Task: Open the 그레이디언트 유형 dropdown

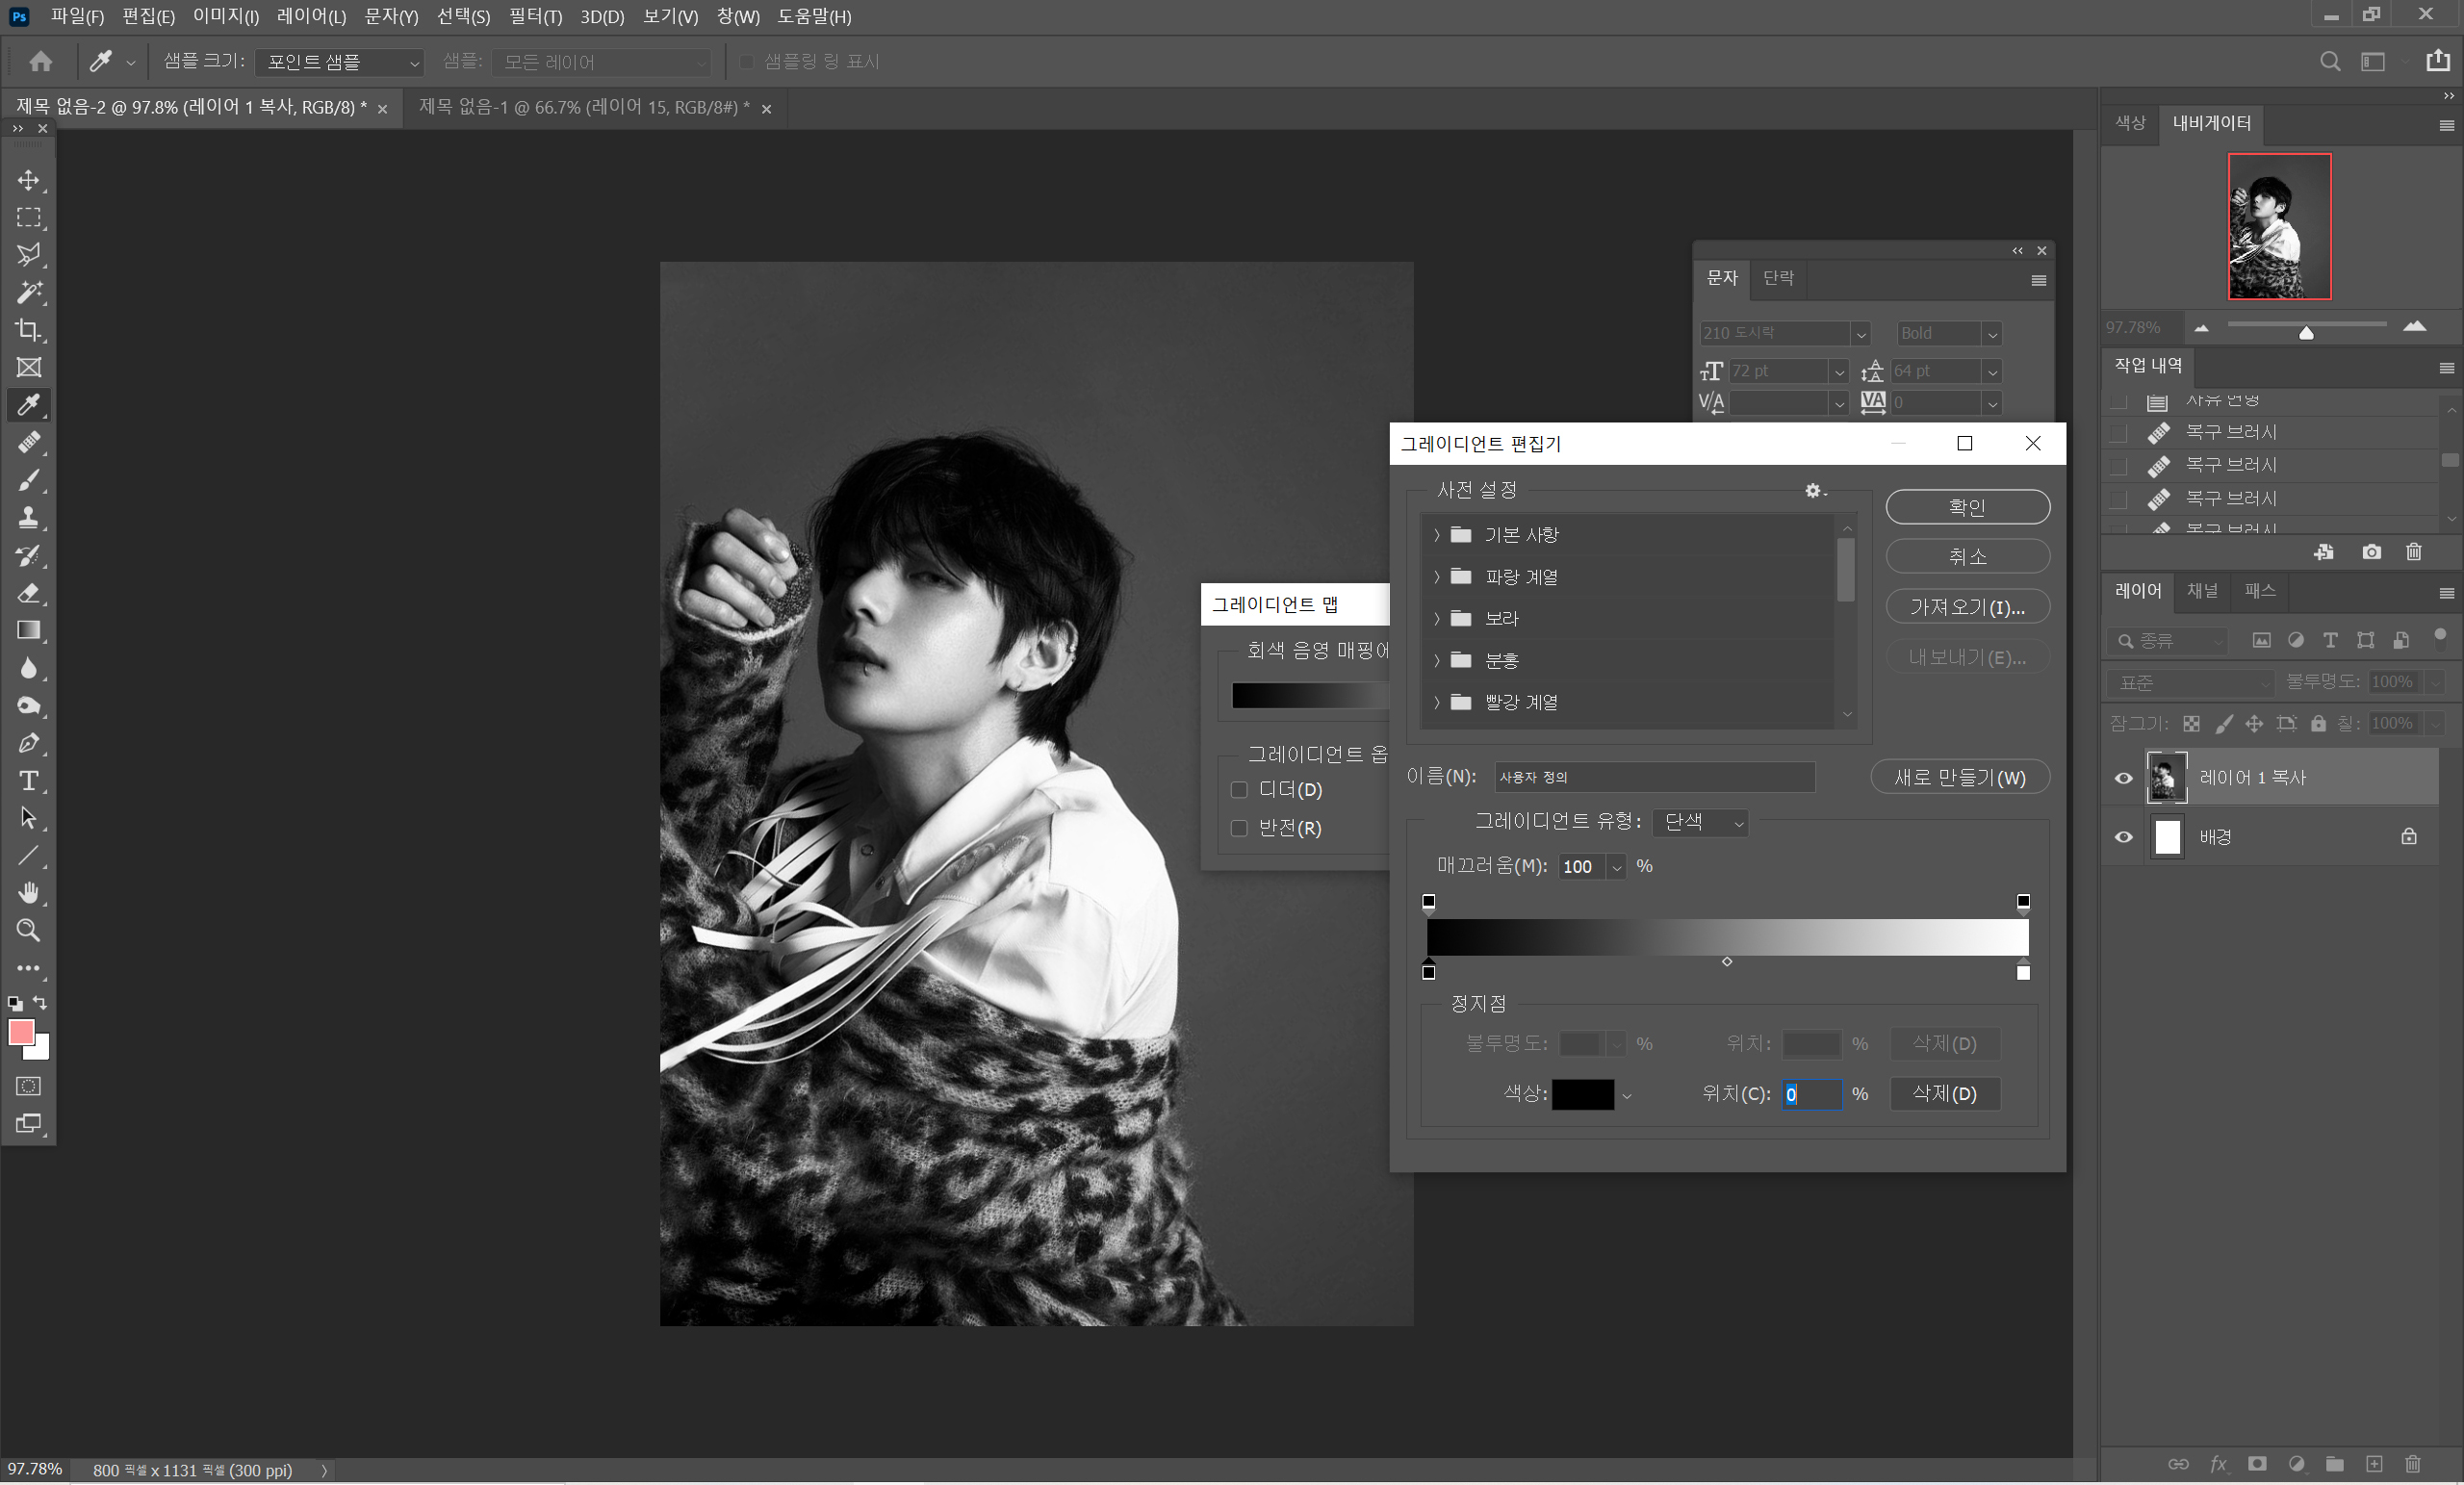Action: [1700, 822]
